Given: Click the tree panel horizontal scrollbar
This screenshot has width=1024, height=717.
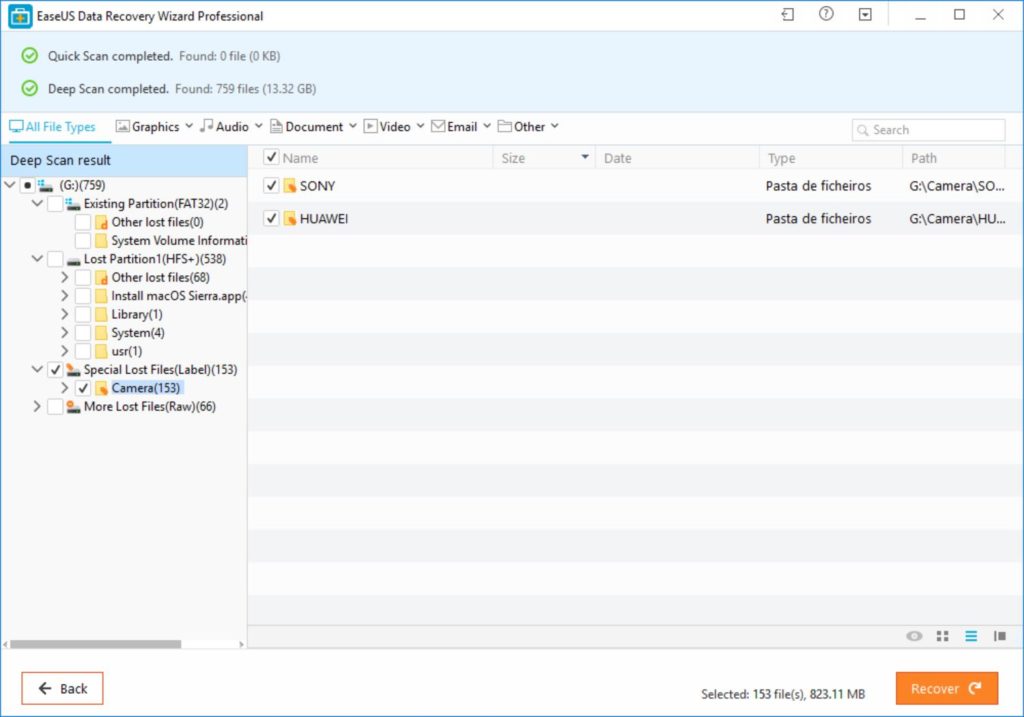Looking at the screenshot, I should [x=95, y=644].
